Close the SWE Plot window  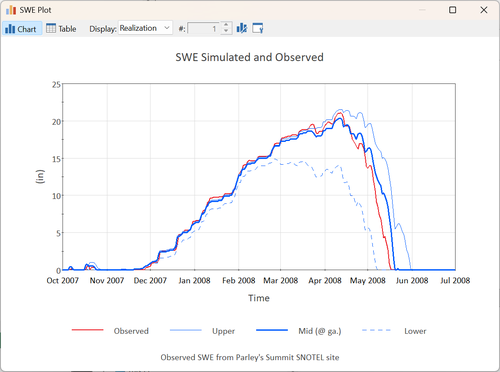pyautogui.click(x=484, y=10)
